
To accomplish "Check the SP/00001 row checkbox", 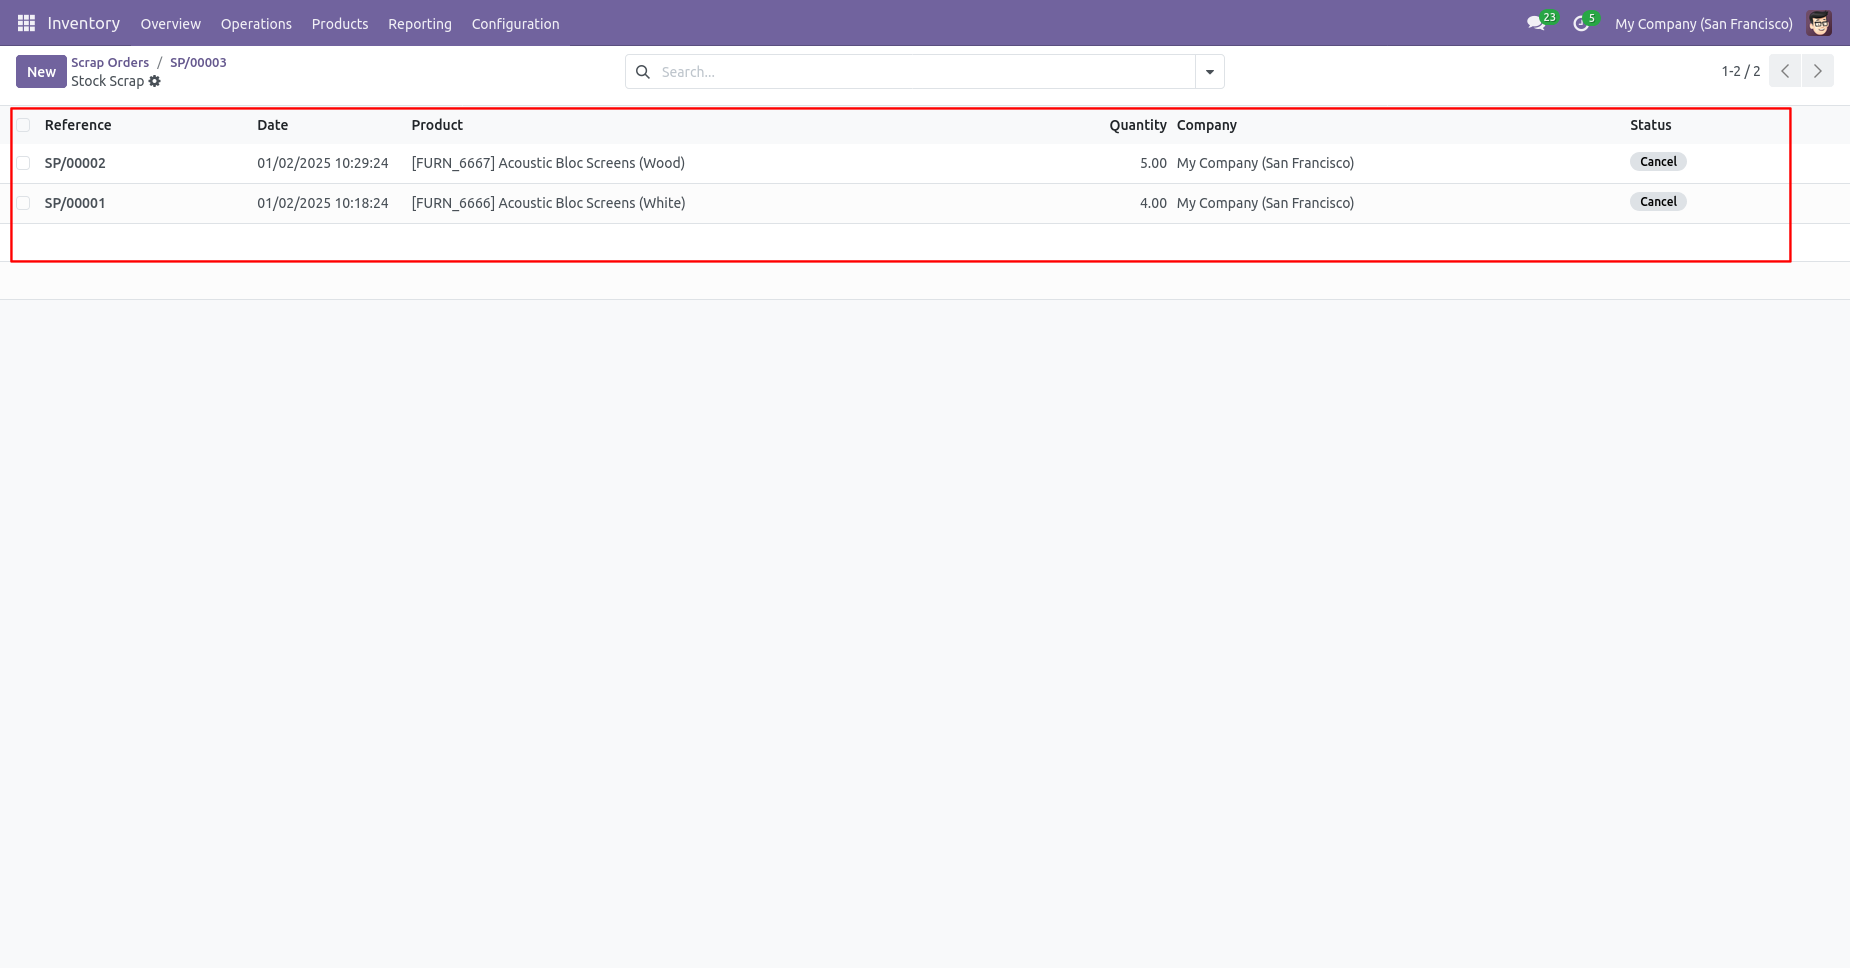I will (x=23, y=203).
